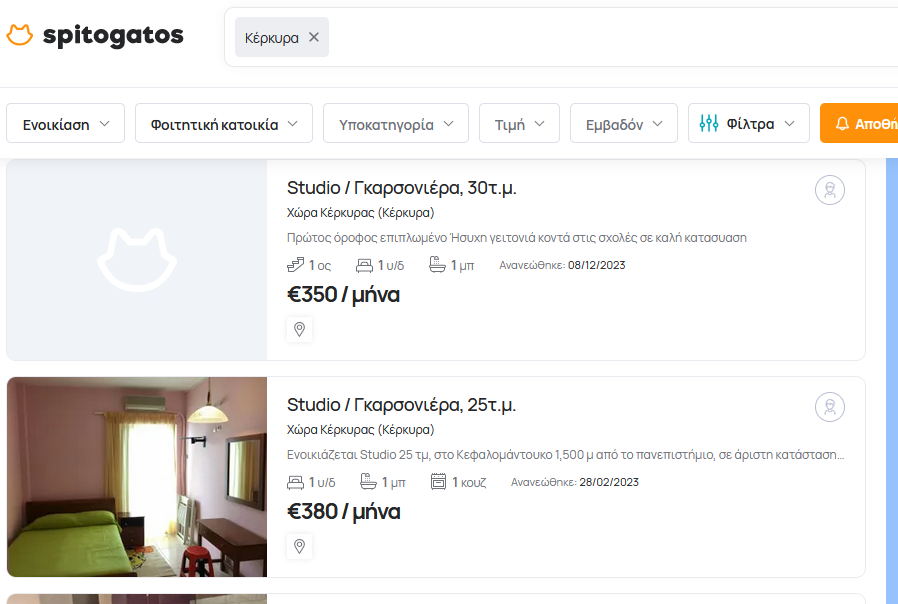This screenshot has height=604, width=898.
Task: Open the Studio / Γκαρσονιέρα, 25τ.μ. listing title
Action: (401, 405)
